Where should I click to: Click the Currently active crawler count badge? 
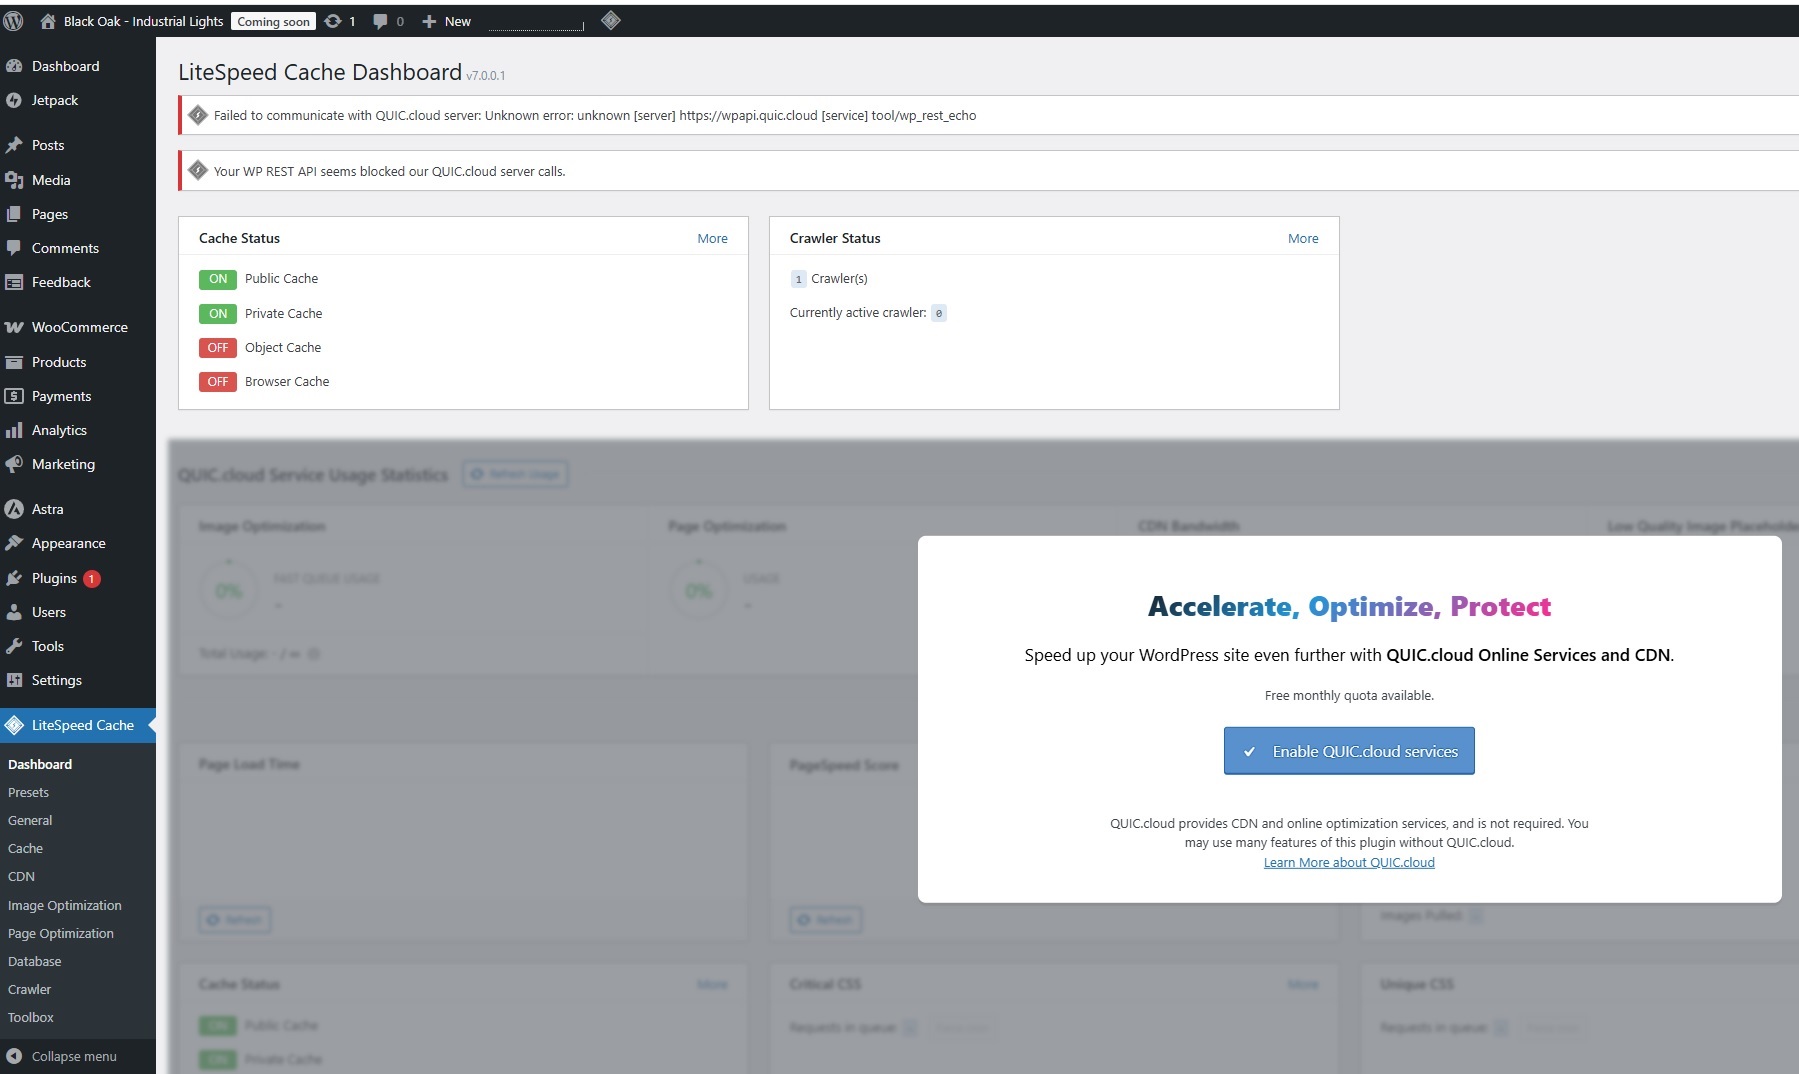[x=939, y=313]
